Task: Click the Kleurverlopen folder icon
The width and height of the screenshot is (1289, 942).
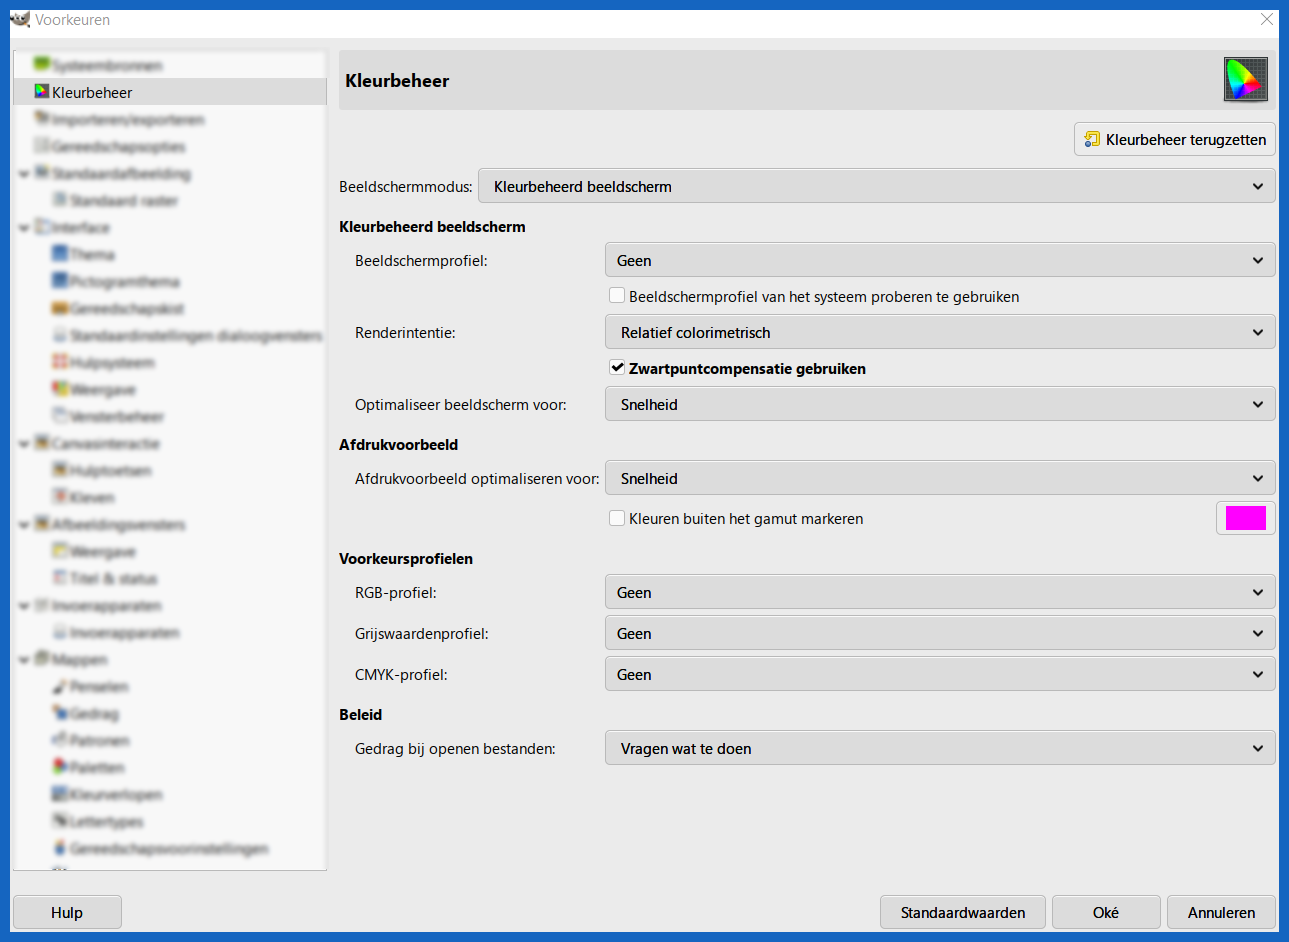Action: point(60,793)
